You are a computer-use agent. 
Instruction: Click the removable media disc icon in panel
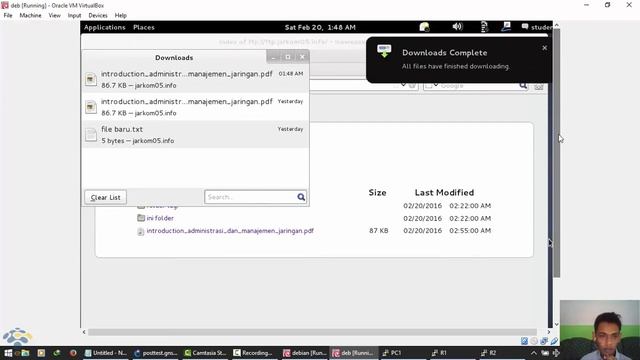click(x=424, y=27)
